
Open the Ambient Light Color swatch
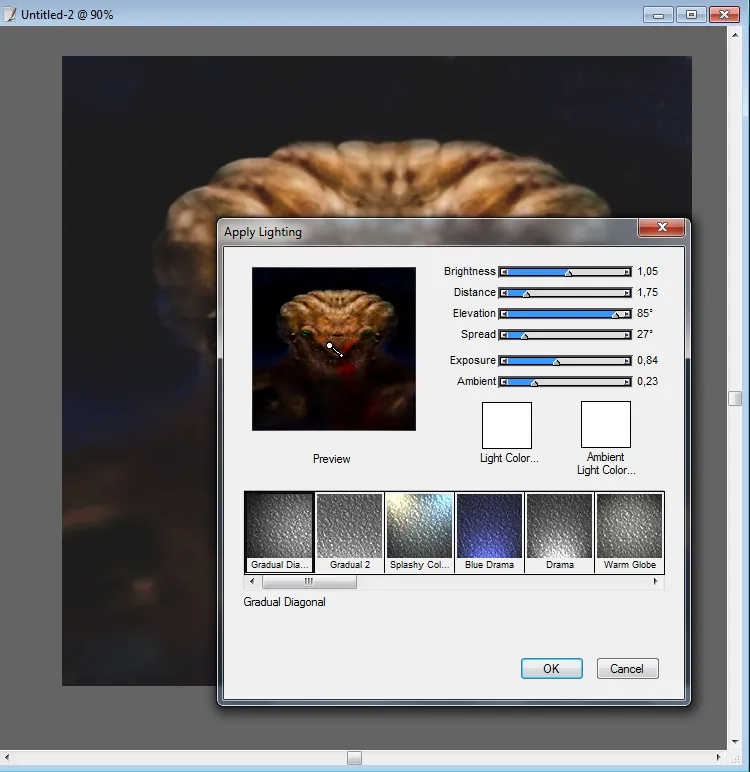606,425
